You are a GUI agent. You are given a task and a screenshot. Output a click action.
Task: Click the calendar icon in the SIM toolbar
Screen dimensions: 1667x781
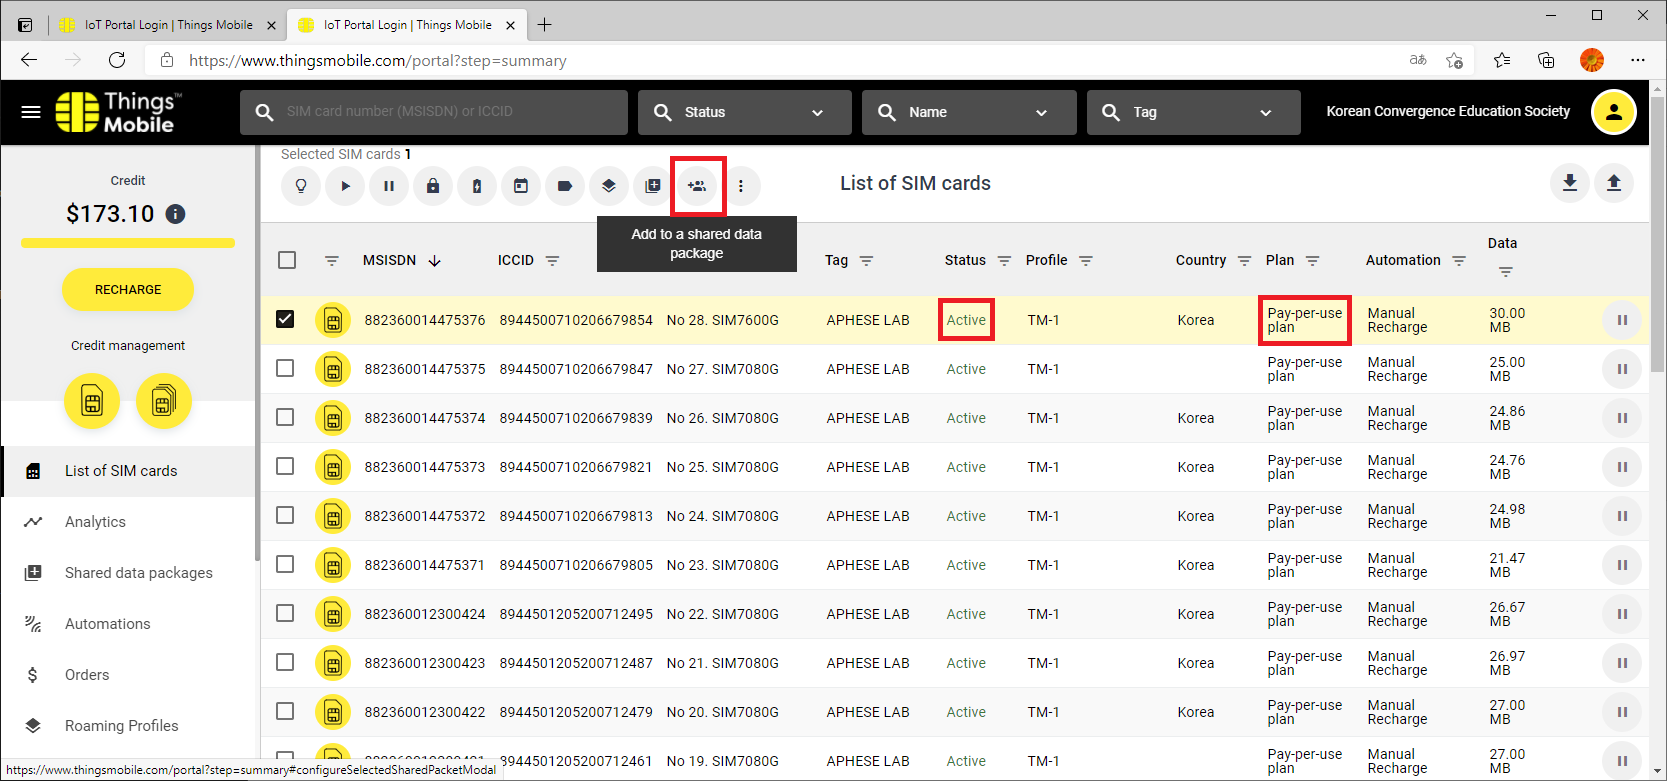click(521, 186)
